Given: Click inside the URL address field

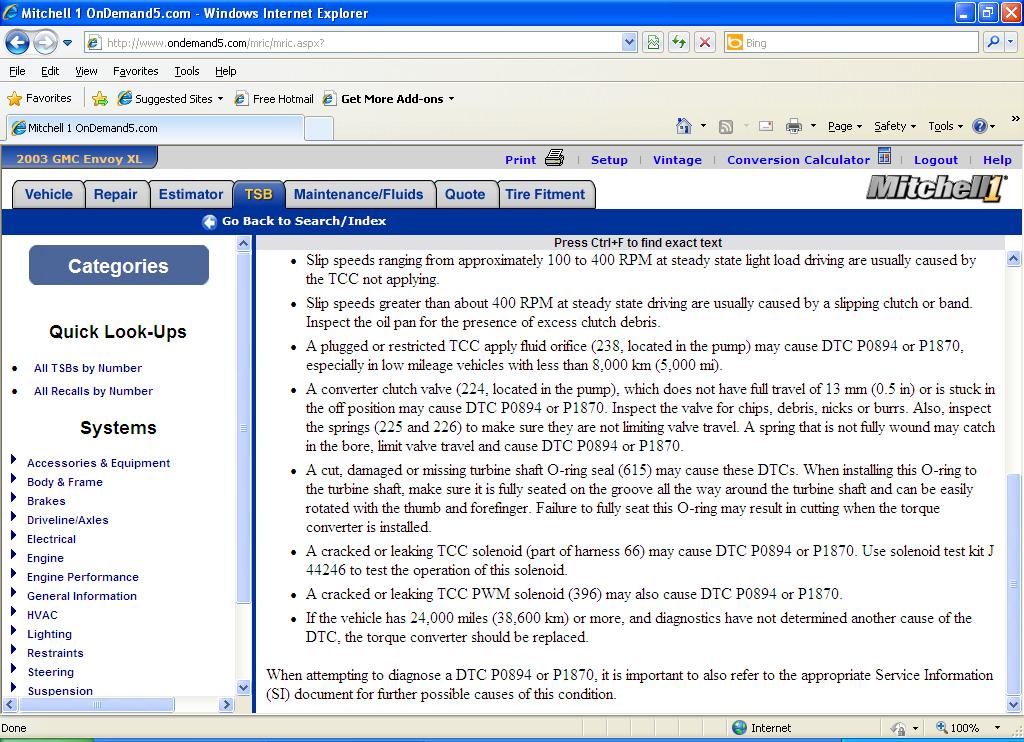Looking at the screenshot, I should coord(362,43).
